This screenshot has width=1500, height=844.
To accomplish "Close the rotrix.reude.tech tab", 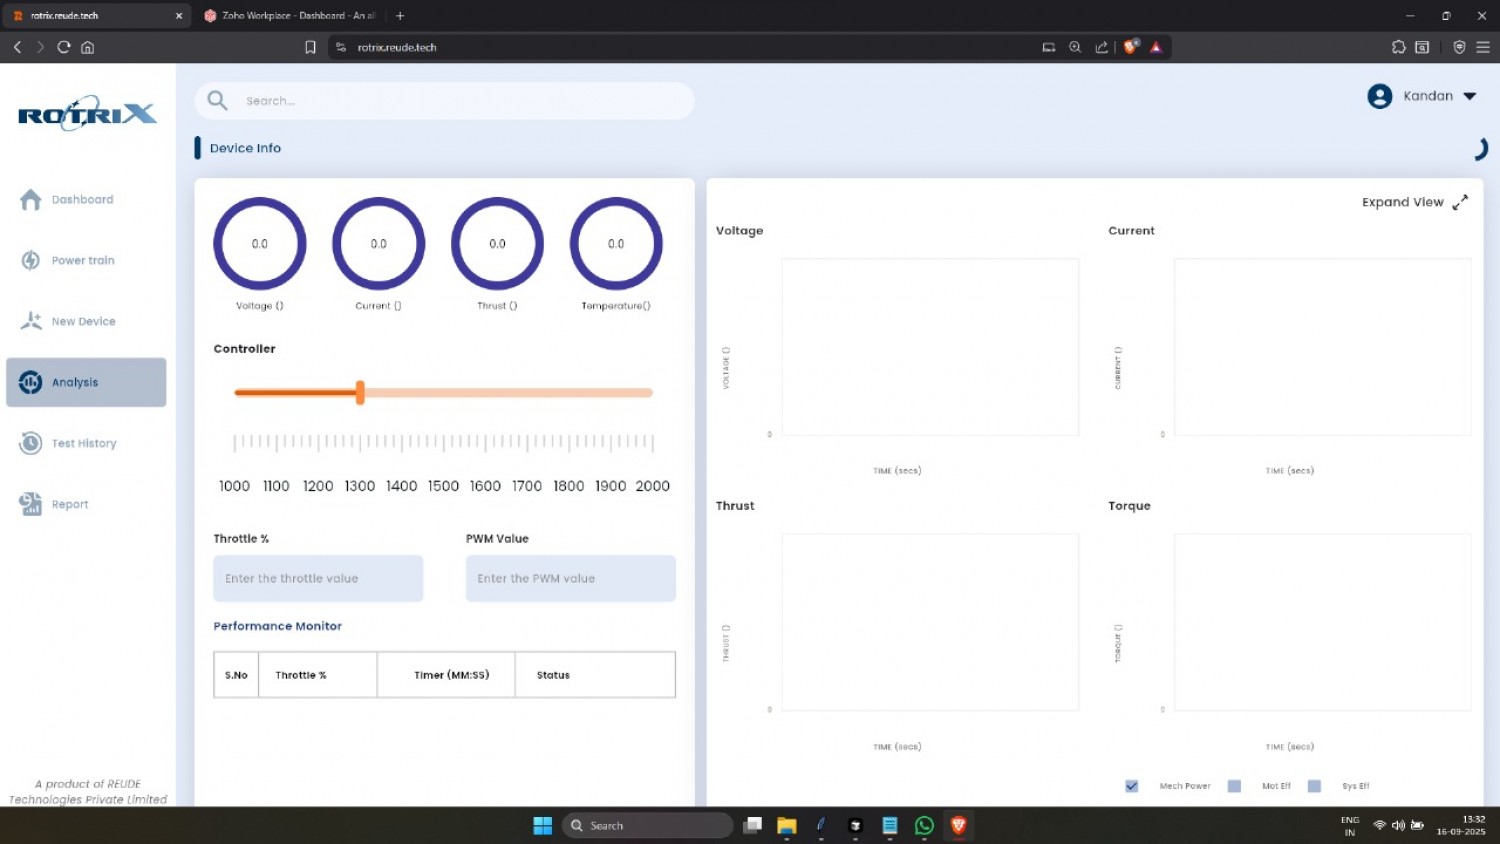I will (x=179, y=16).
